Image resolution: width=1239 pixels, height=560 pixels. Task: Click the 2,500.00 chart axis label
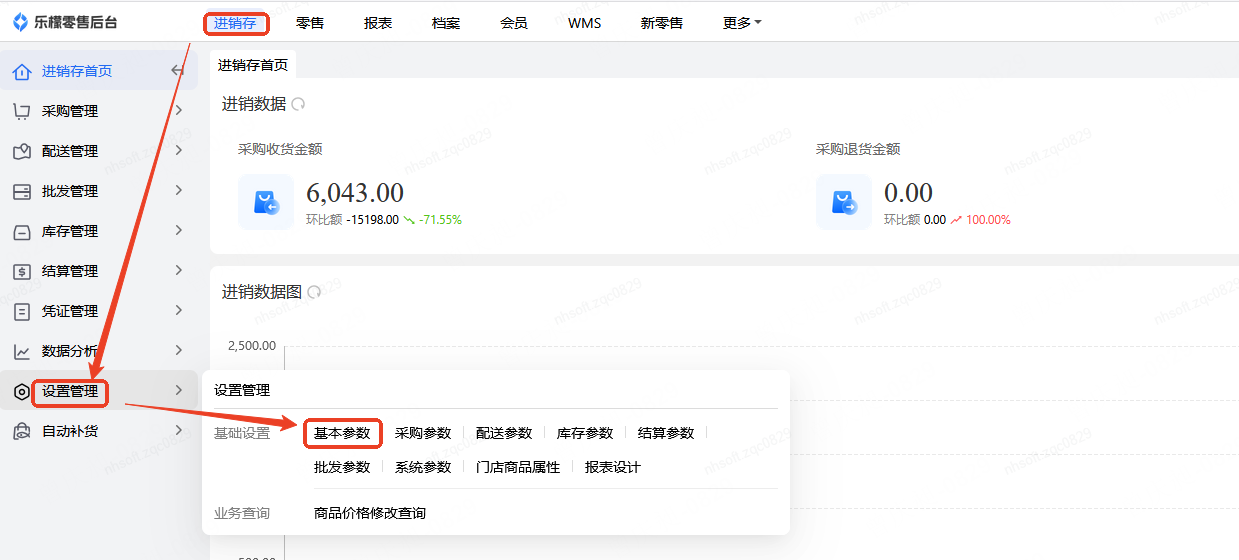point(252,346)
